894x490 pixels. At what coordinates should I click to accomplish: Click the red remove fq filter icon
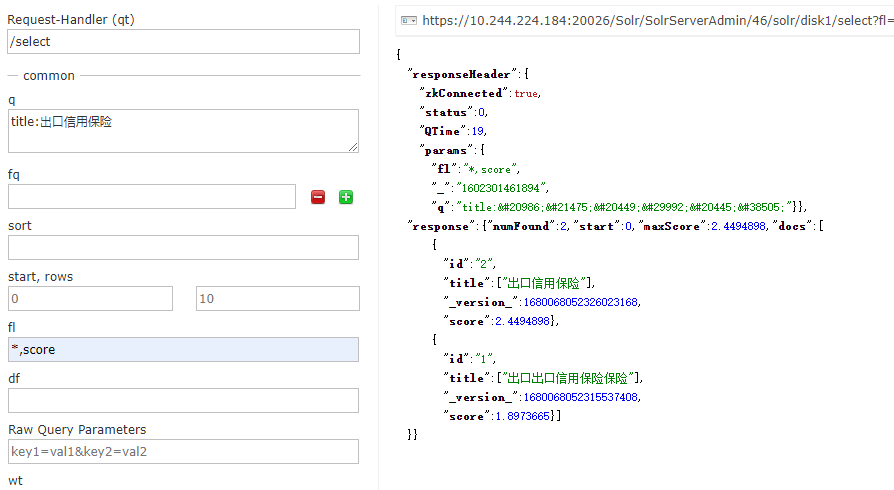click(x=318, y=197)
